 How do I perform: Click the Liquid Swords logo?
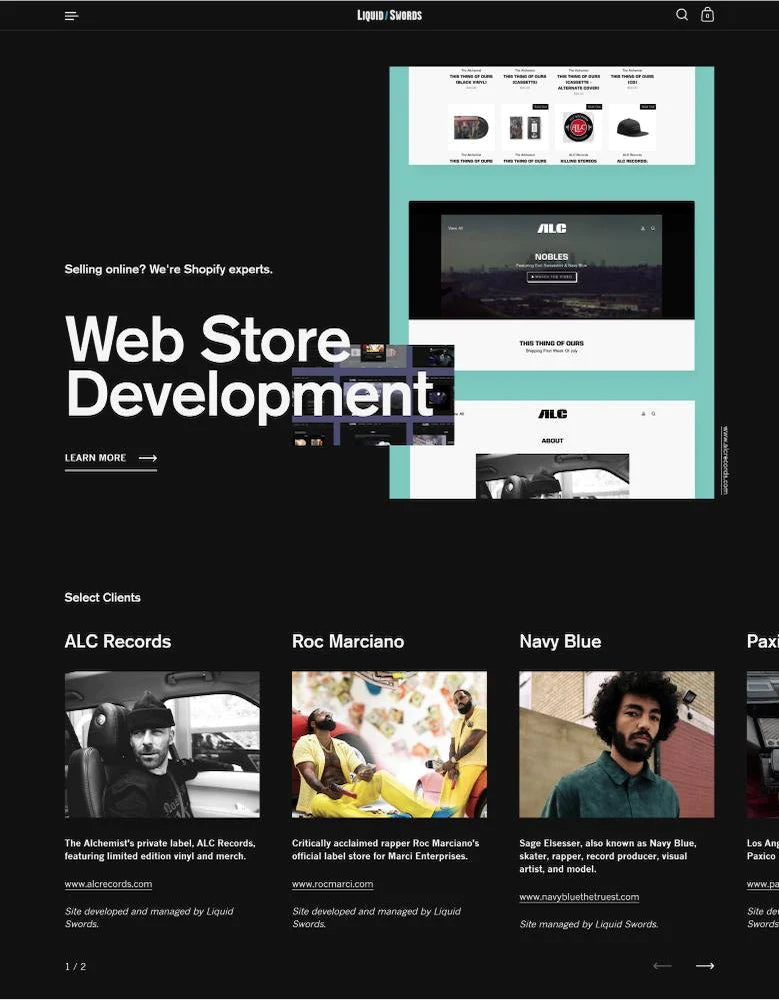pyautogui.click(x=389, y=15)
